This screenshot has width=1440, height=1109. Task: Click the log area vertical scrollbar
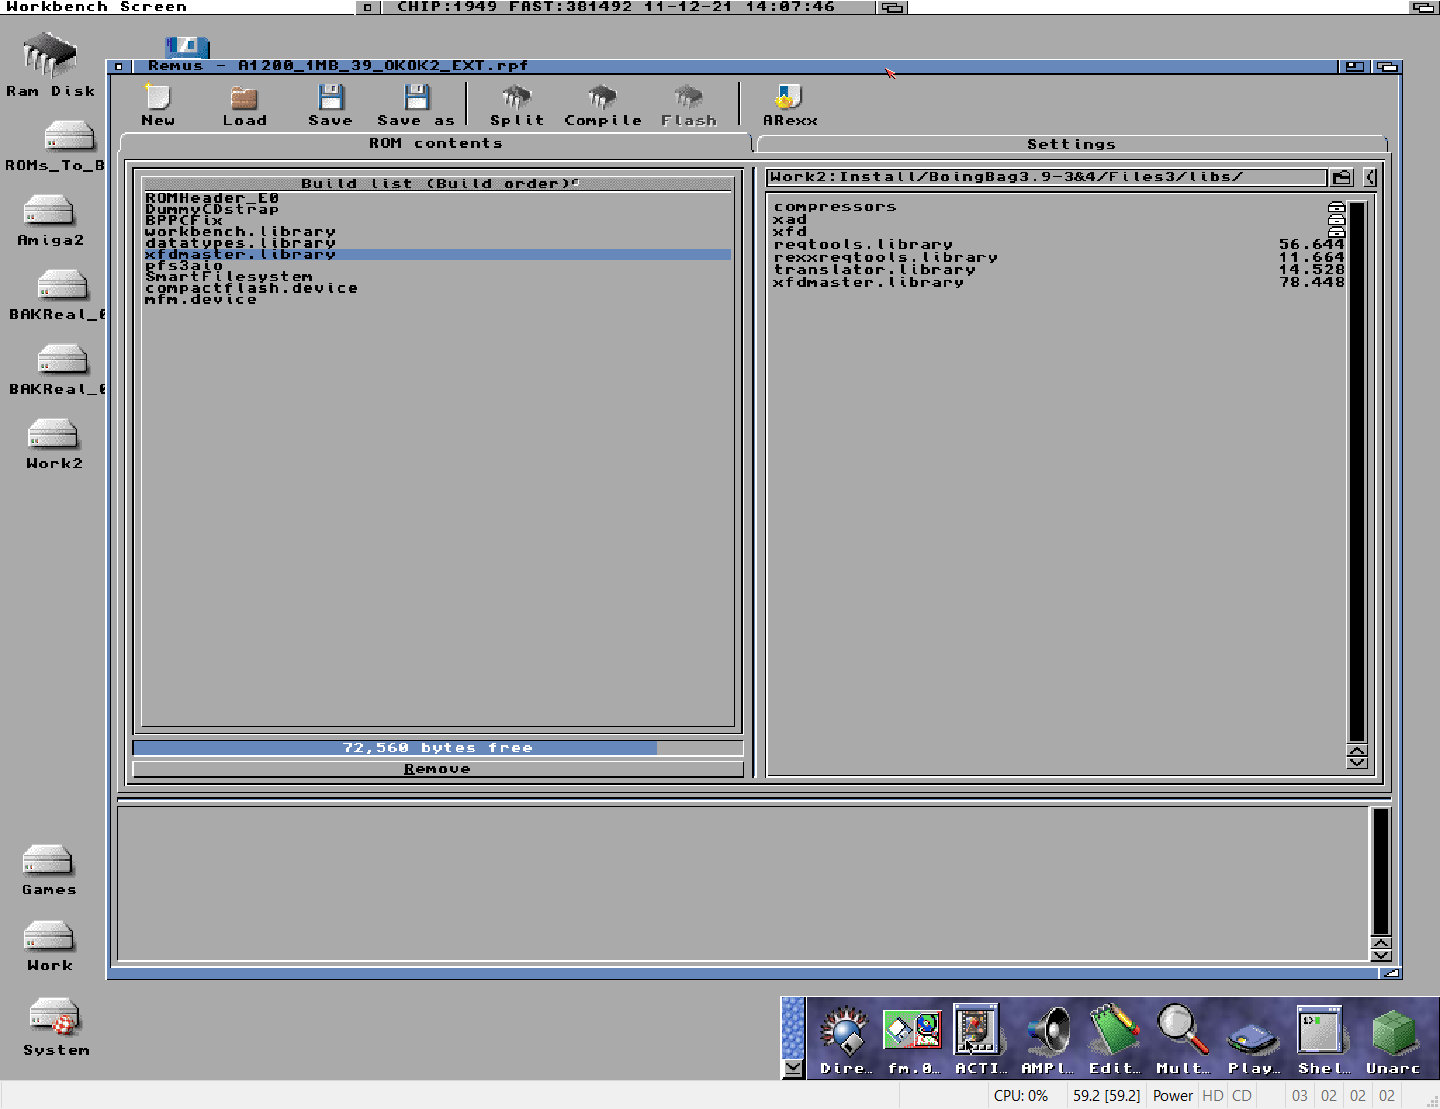[x=1380, y=871]
